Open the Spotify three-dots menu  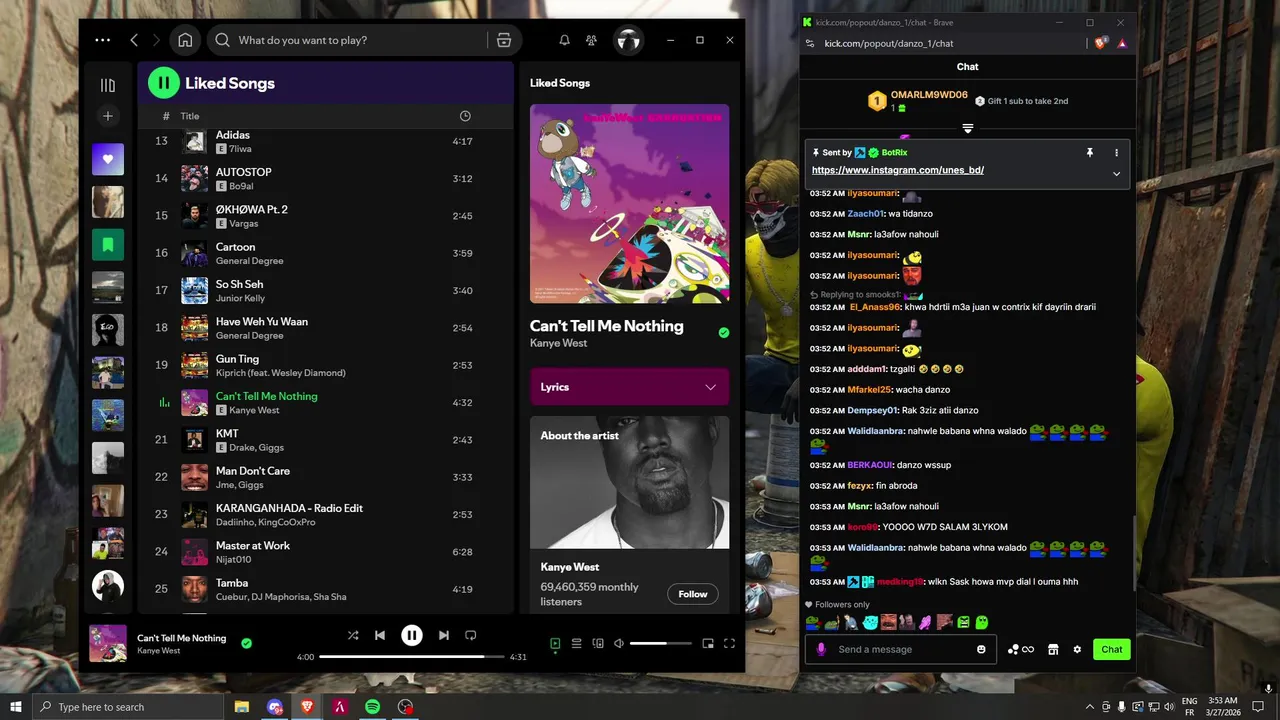click(102, 40)
